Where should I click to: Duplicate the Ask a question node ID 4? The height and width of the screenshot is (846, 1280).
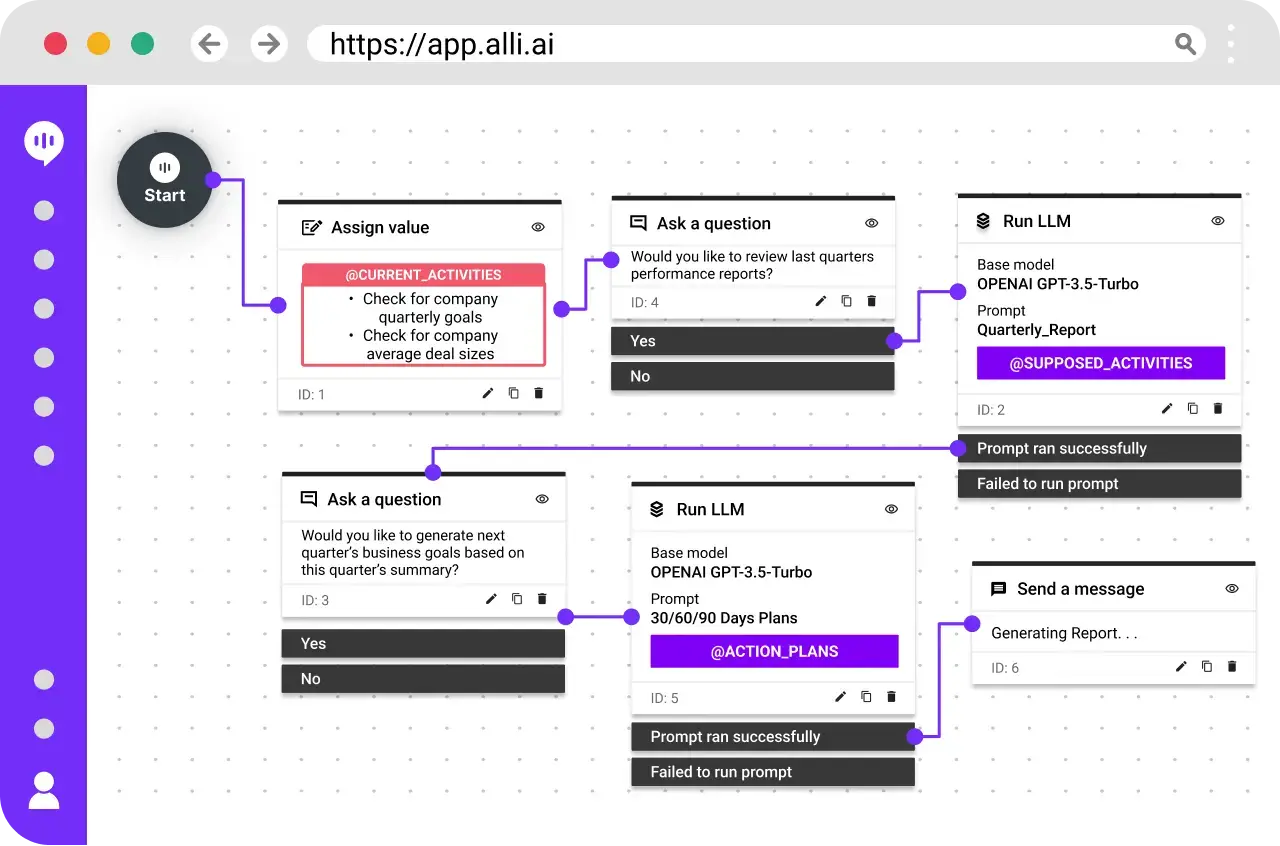pos(846,301)
